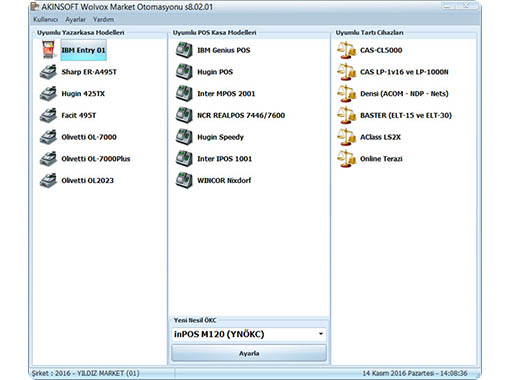The height and width of the screenshot is (380, 510).
Task: Click the IBM Entry 01 label
Action: tap(83, 50)
